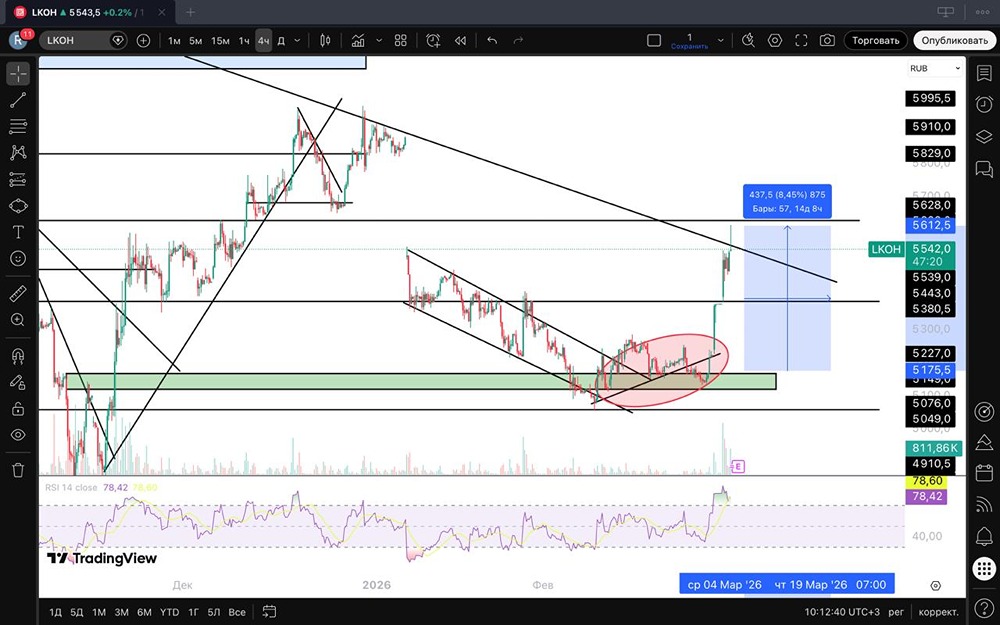This screenshot has width=1000, height=625.
Task: Take a chart snapshot with camera icon
Action: (827, 40)
